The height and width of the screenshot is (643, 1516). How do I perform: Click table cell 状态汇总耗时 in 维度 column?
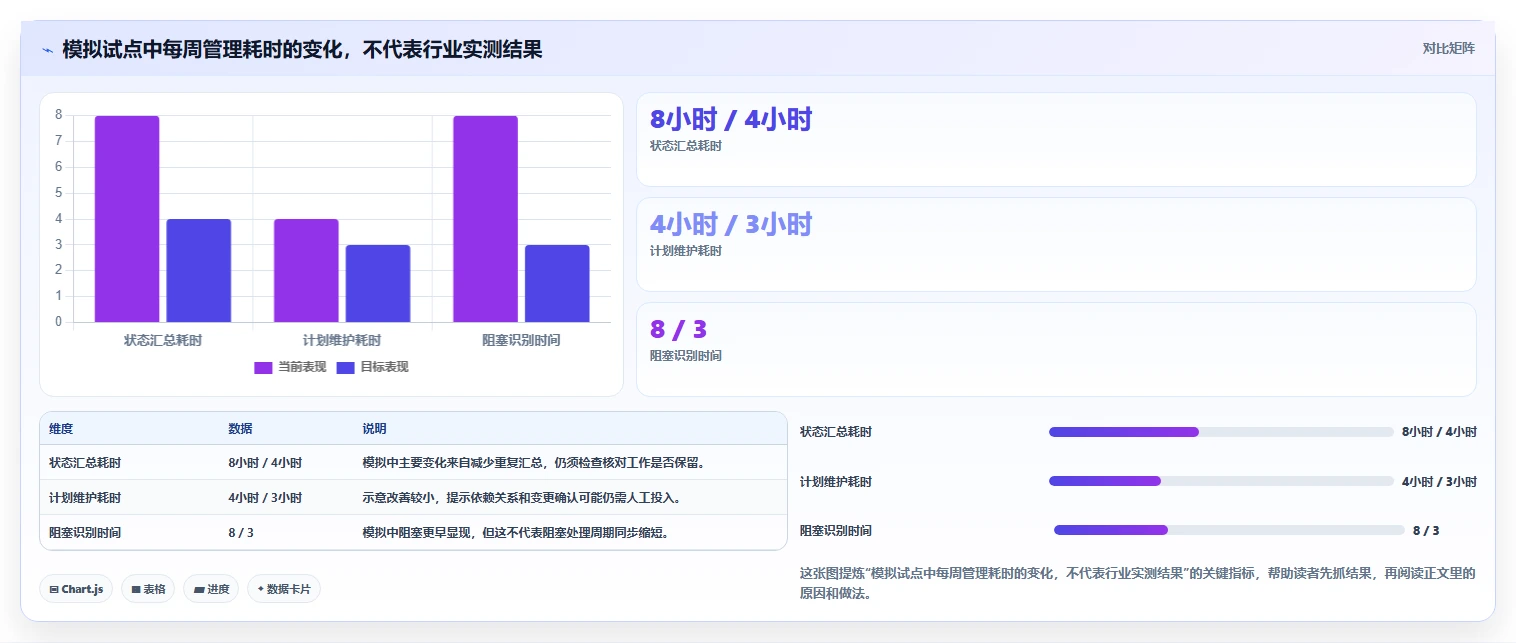click(x=85, y=463)
